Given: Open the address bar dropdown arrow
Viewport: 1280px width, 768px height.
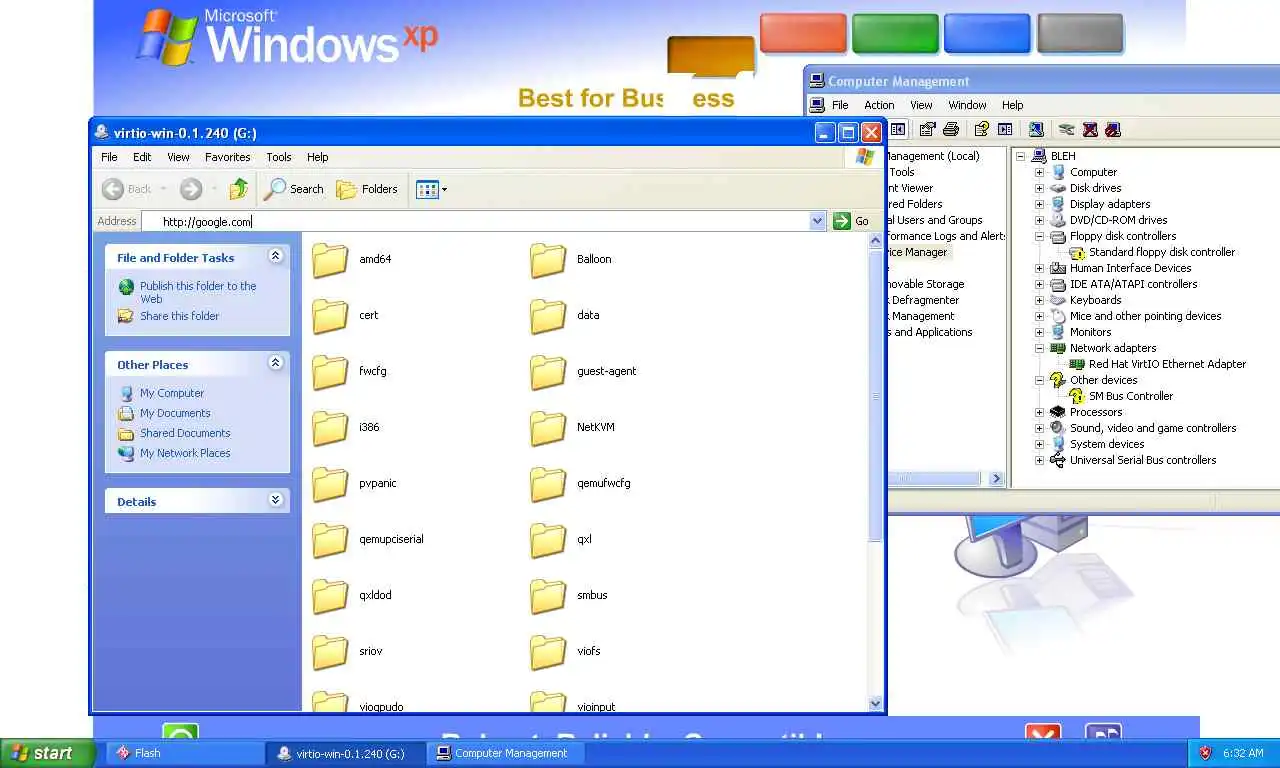Looking at the screenshot, I should [x=817, y=221].
